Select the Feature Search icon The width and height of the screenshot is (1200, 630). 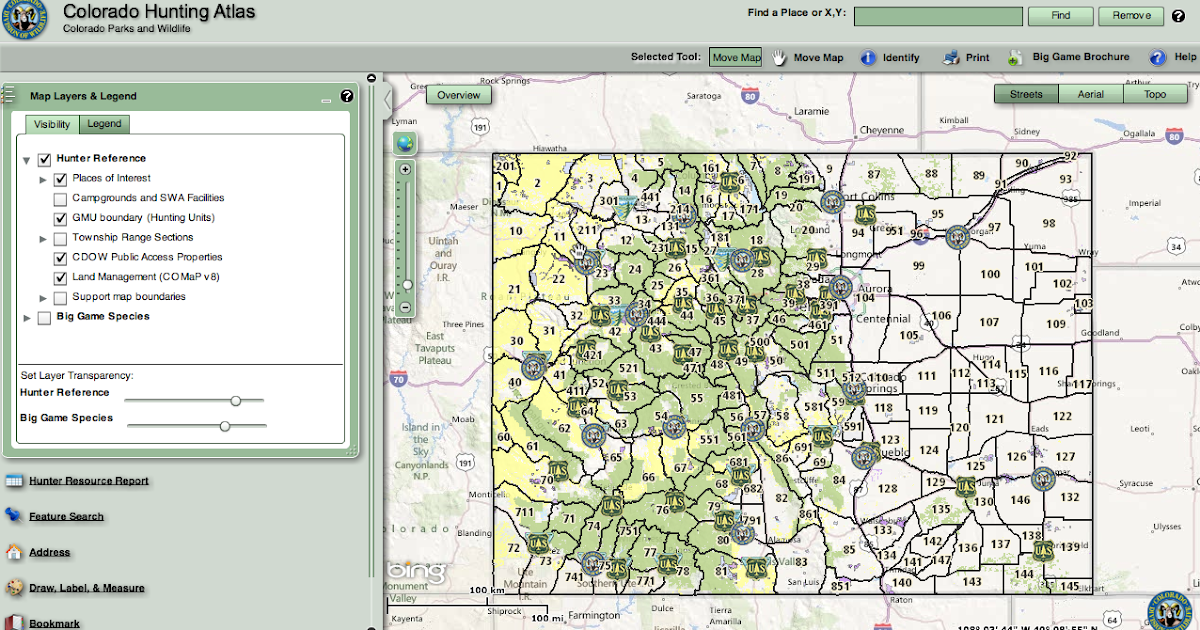pos(11,516)
